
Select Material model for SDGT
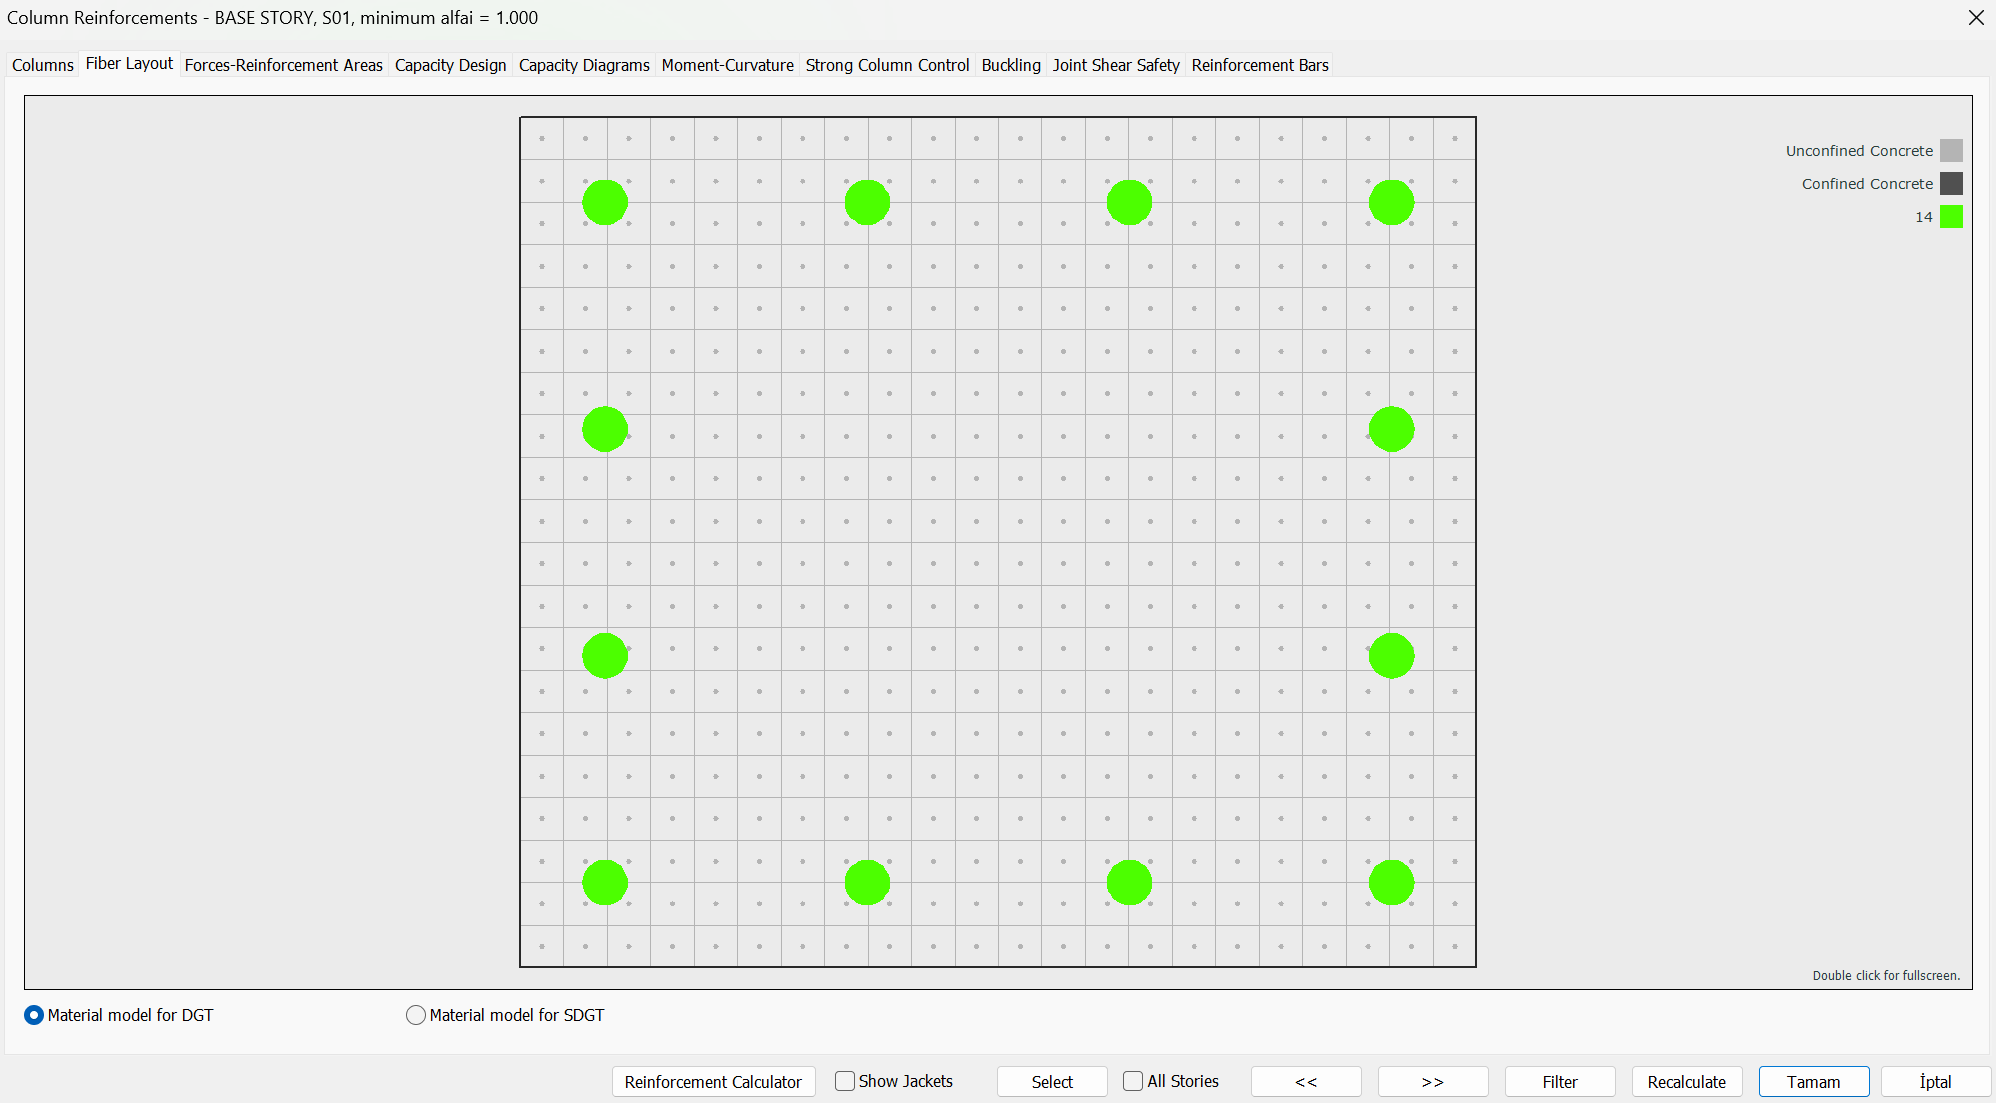click(x=416, y=1015)
